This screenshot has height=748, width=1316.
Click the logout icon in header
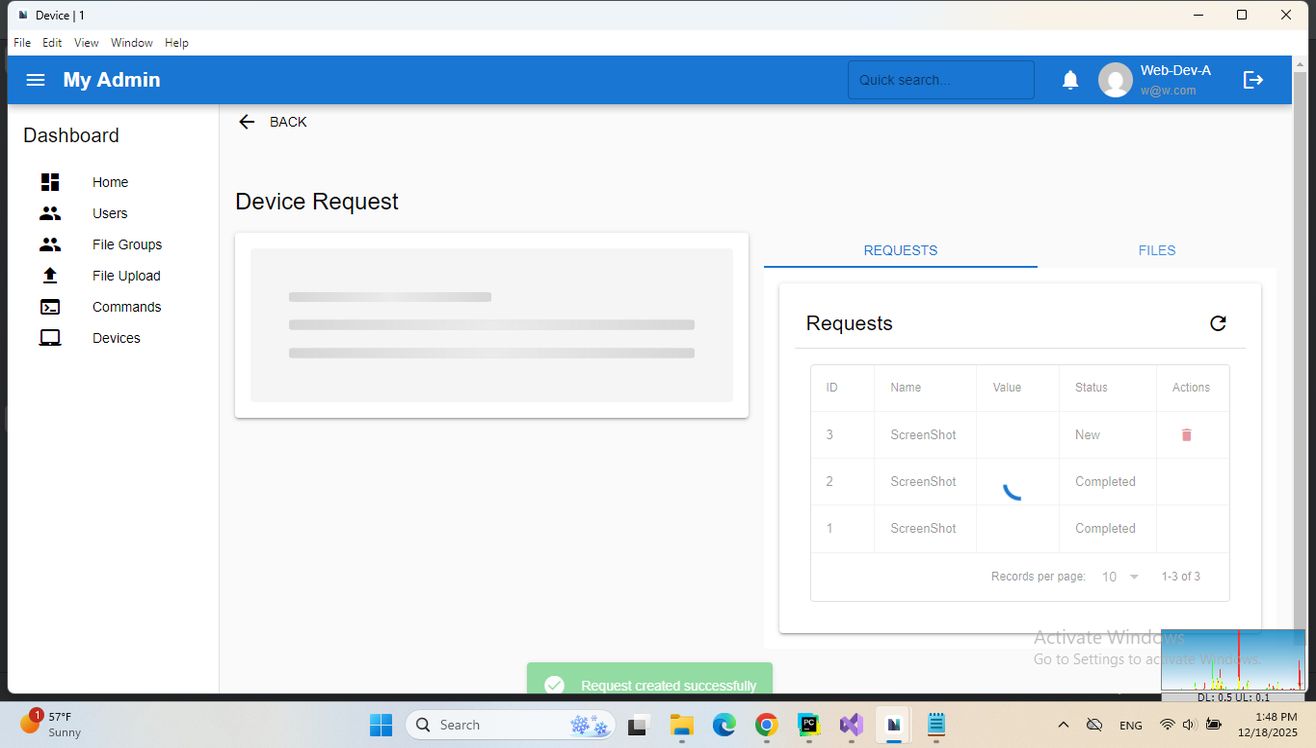tap(1253, 80)
